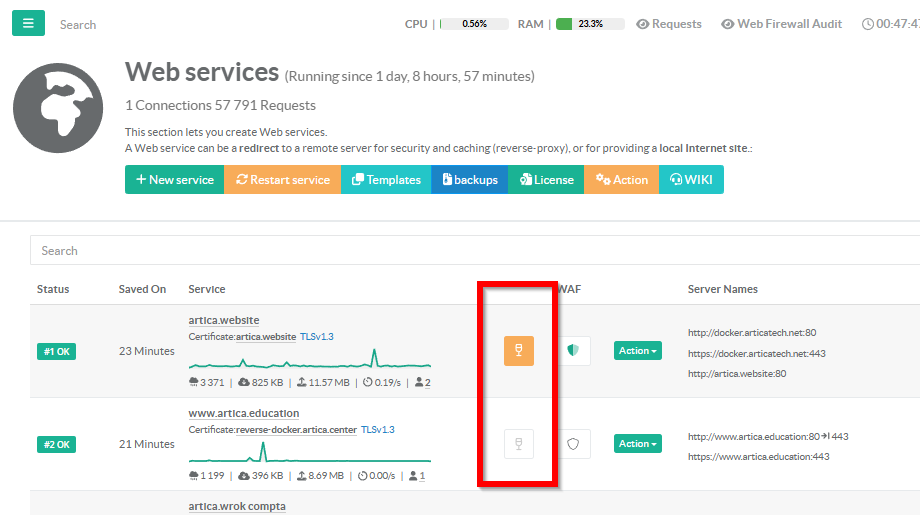The image size is (920, 515).
Task: Click the RAM usage progress bar
Action: click(x=590, y=24)
